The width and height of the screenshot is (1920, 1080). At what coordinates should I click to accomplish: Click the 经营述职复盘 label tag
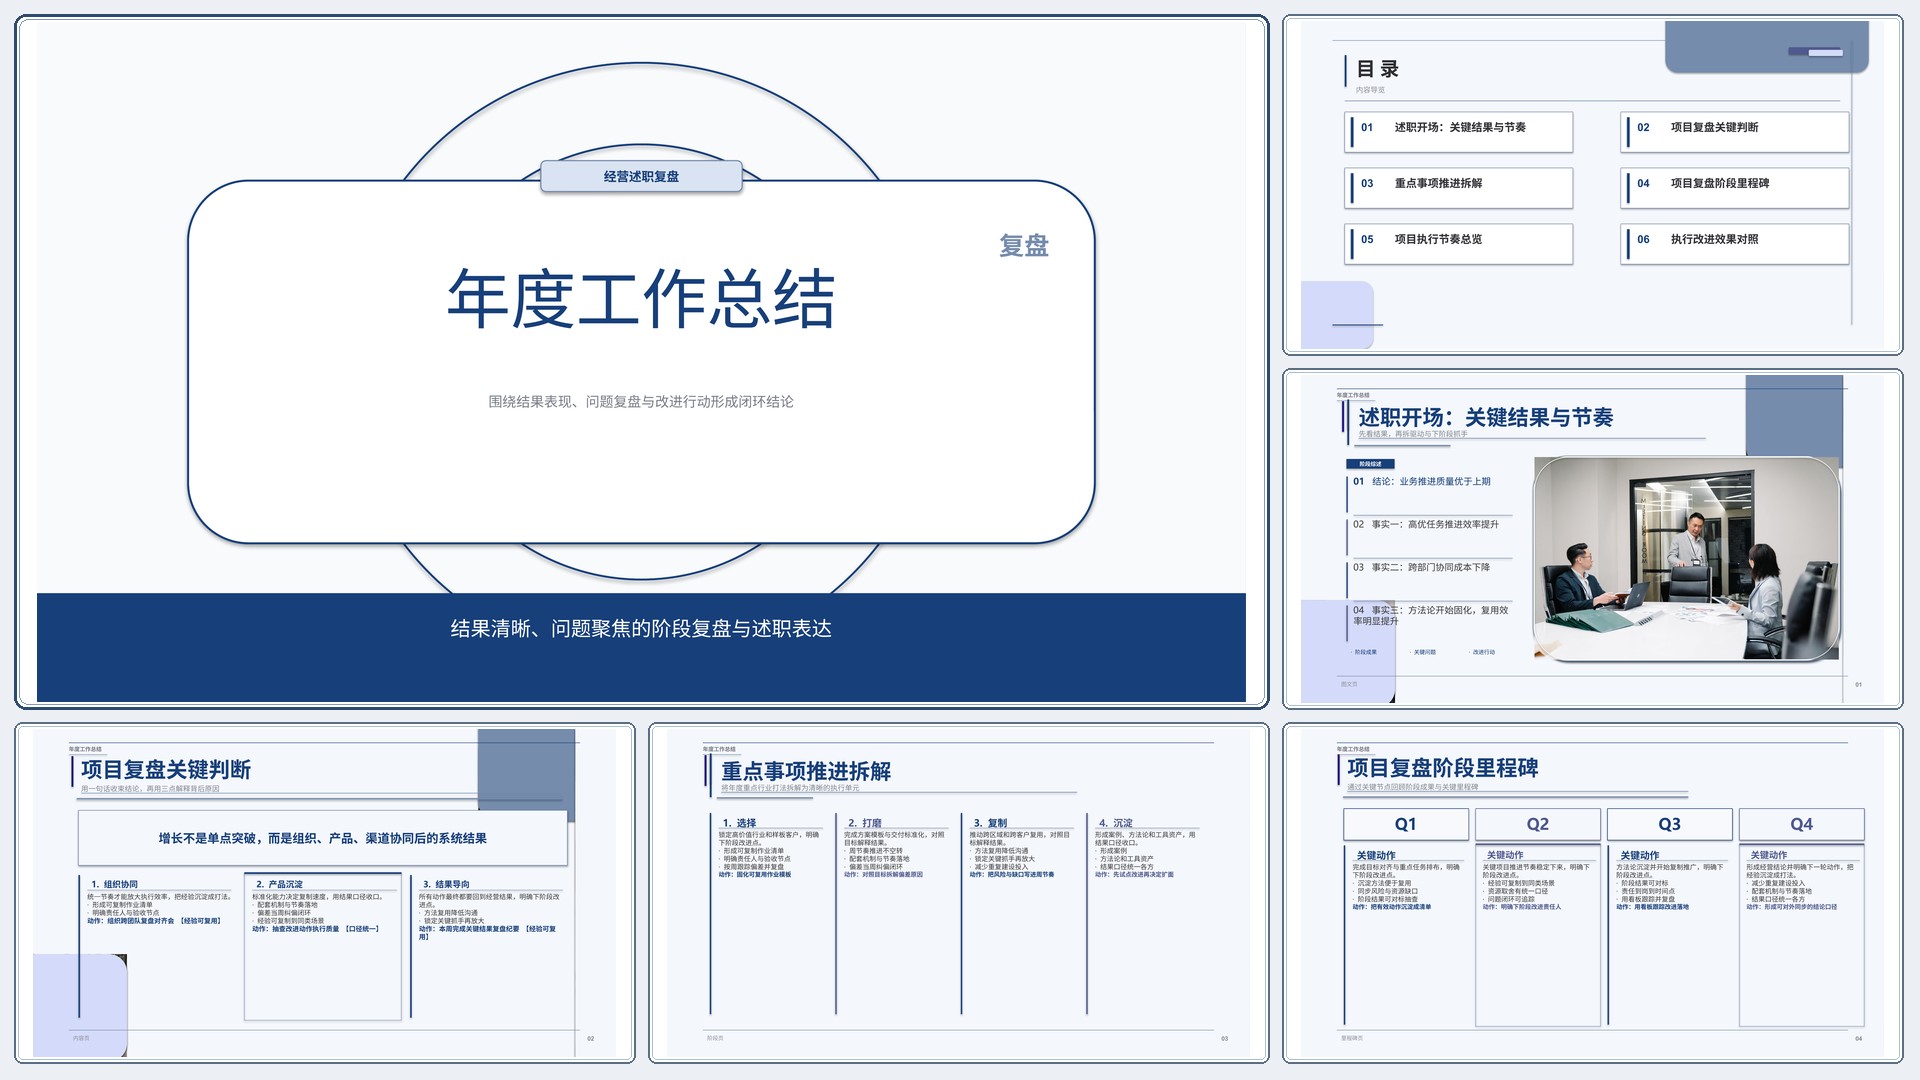click(641, 176)
